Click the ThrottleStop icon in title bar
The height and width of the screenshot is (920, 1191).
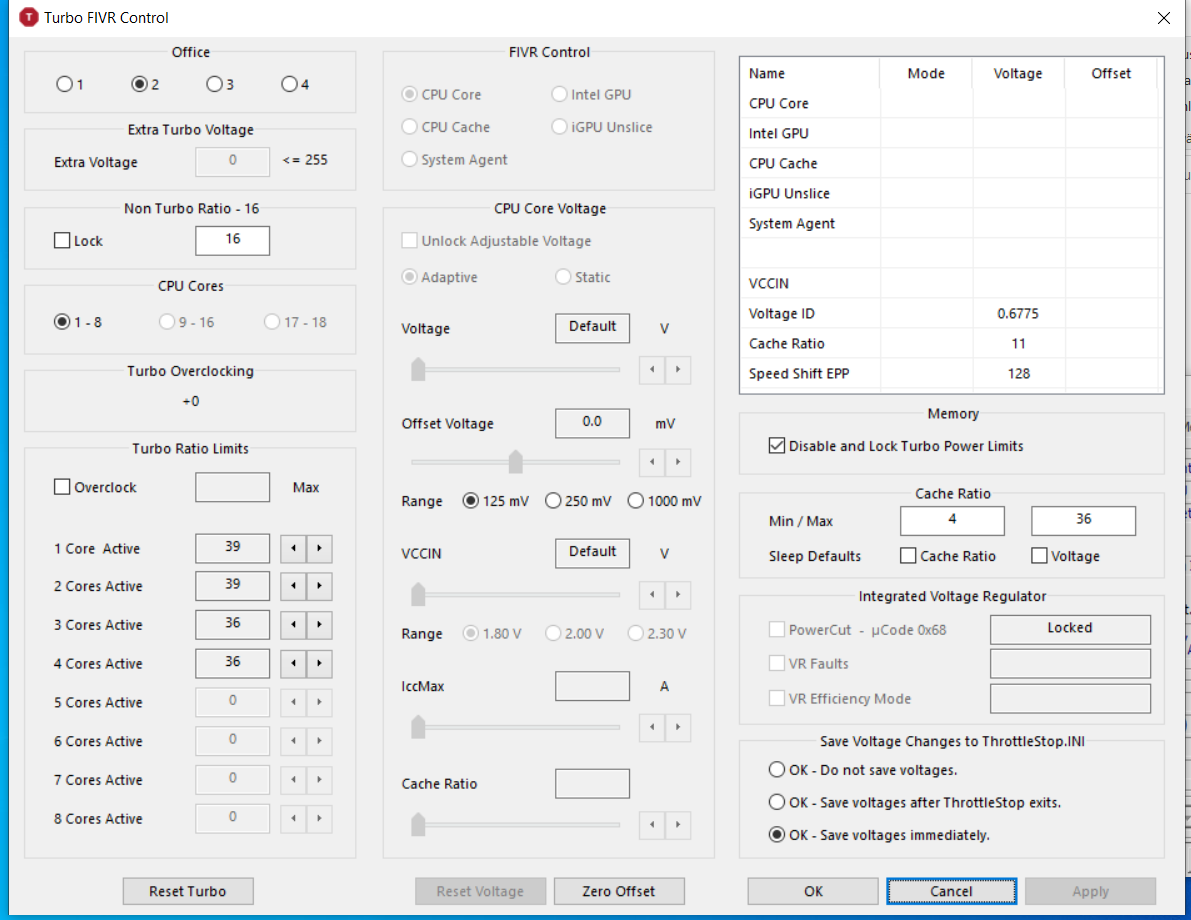coord(28,18)
